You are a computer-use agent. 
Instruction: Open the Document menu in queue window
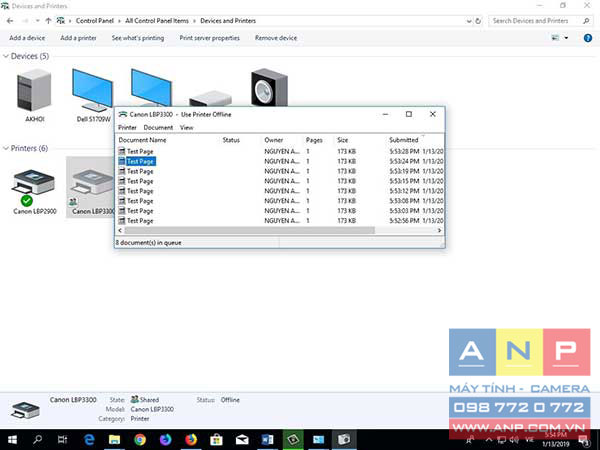tap(158, 127)
